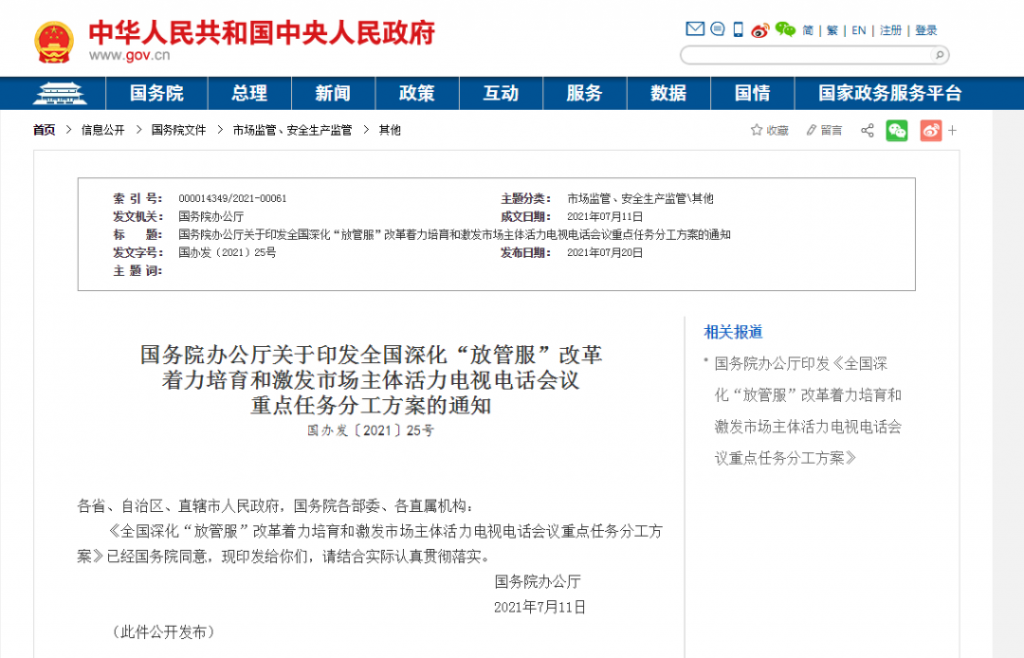Share article to WeChat green button
Image resolution: width=1024 pixels, height=658 pixels.
[897, 131]
